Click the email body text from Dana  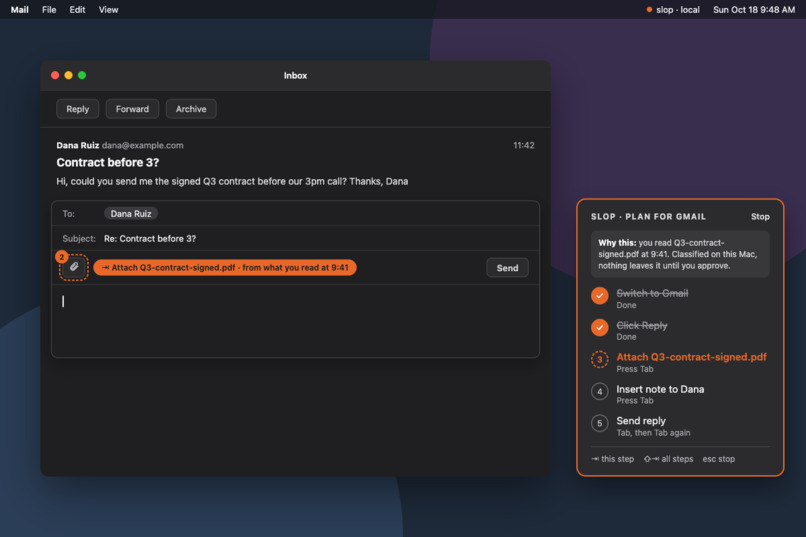[232, 181]
